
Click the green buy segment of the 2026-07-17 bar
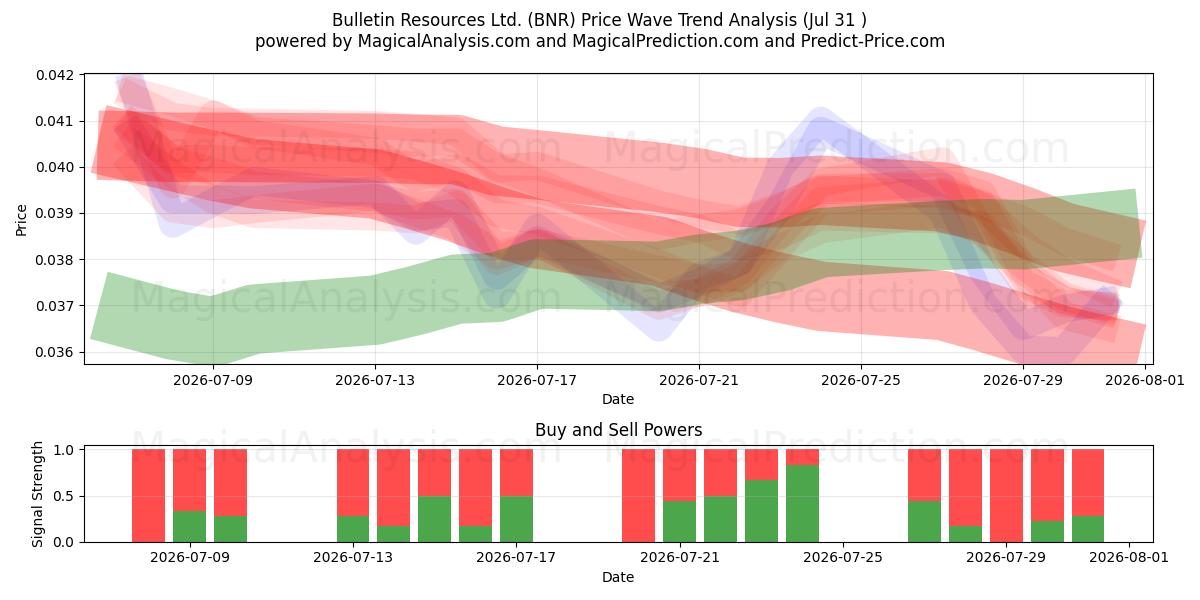pyautogui.click(x=516, y=519)
